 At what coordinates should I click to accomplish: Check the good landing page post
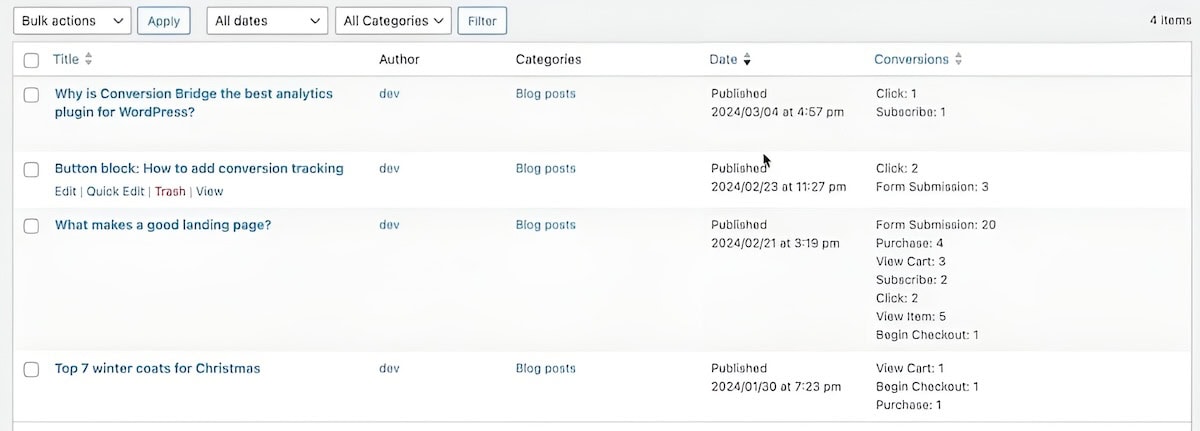click(x=31, y=226)
